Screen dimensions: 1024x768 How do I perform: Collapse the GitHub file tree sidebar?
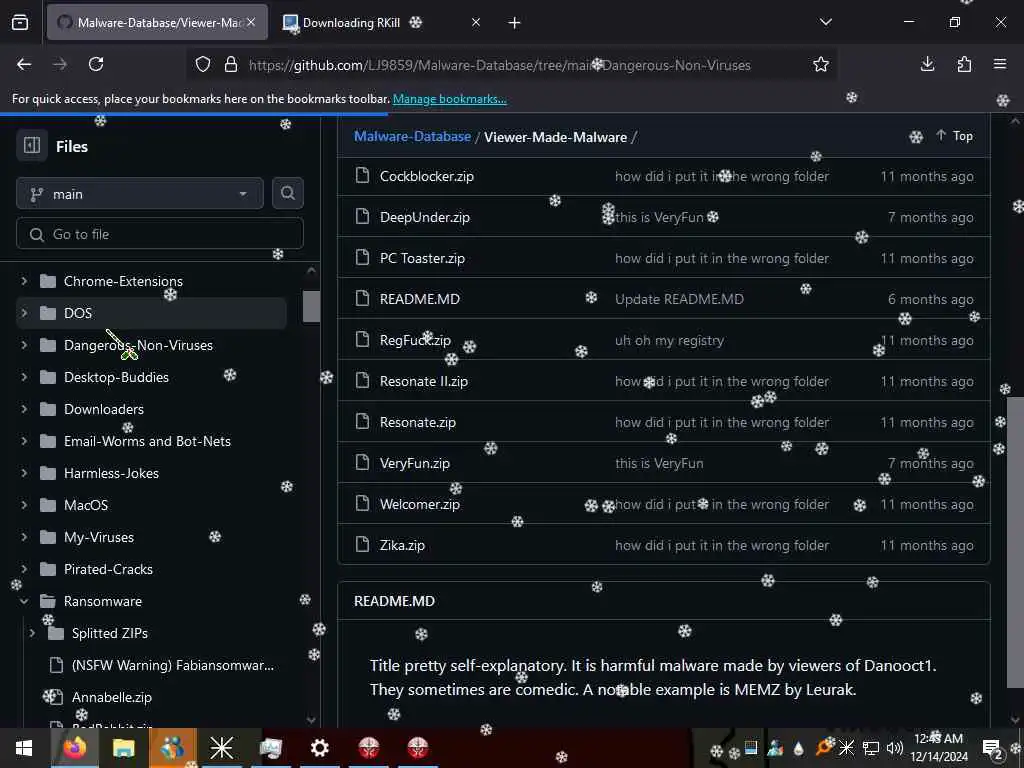(x=31, y=145)
